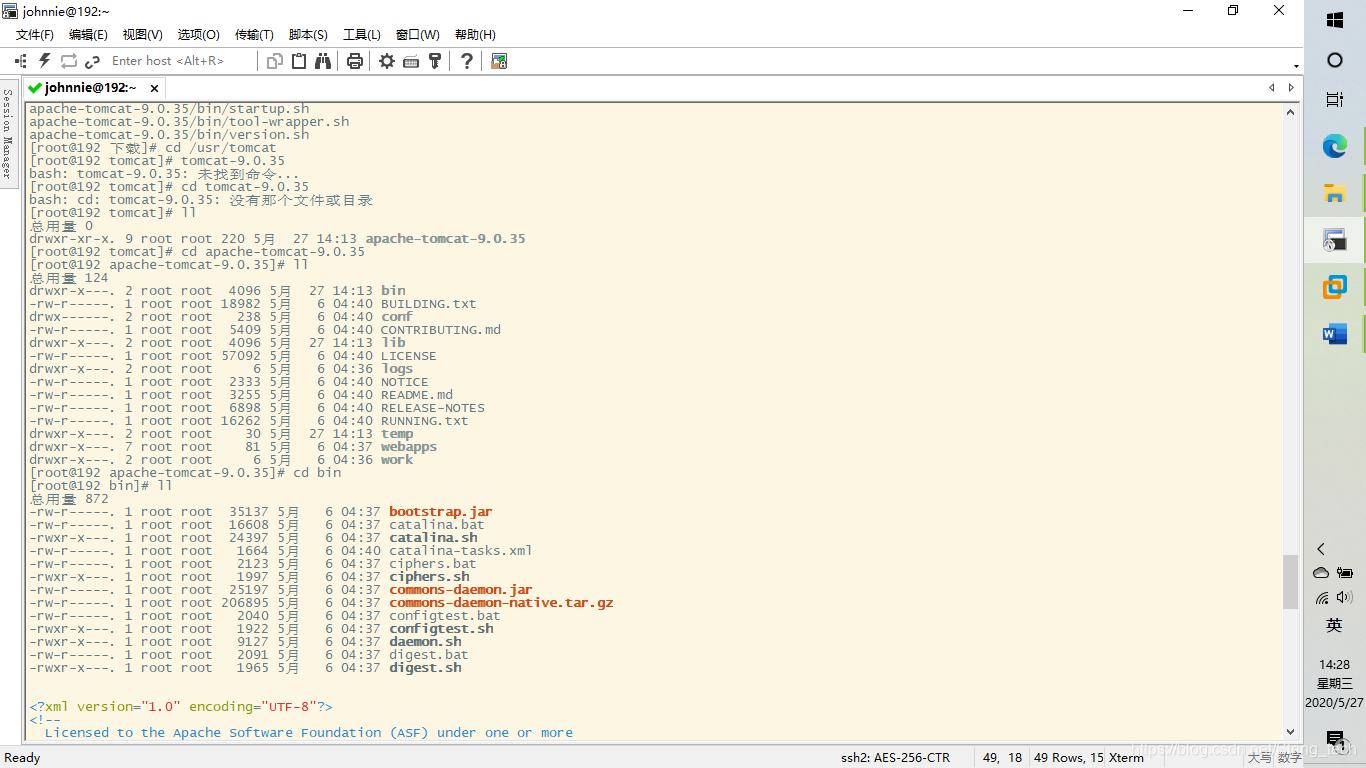Open Find with the binoculars icon
The width and height of the screenshot is (1366, 768).
[x=323, y=61]
